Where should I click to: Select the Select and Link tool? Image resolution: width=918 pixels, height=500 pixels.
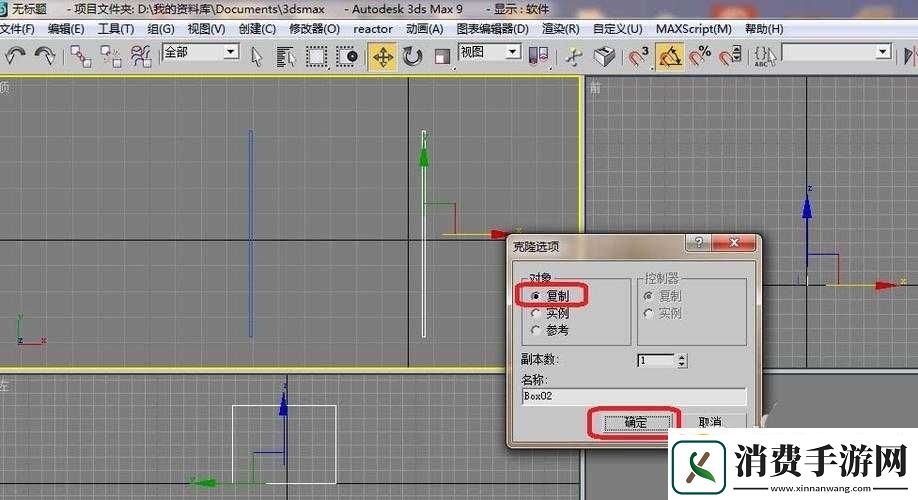click(x=80, y=56)
